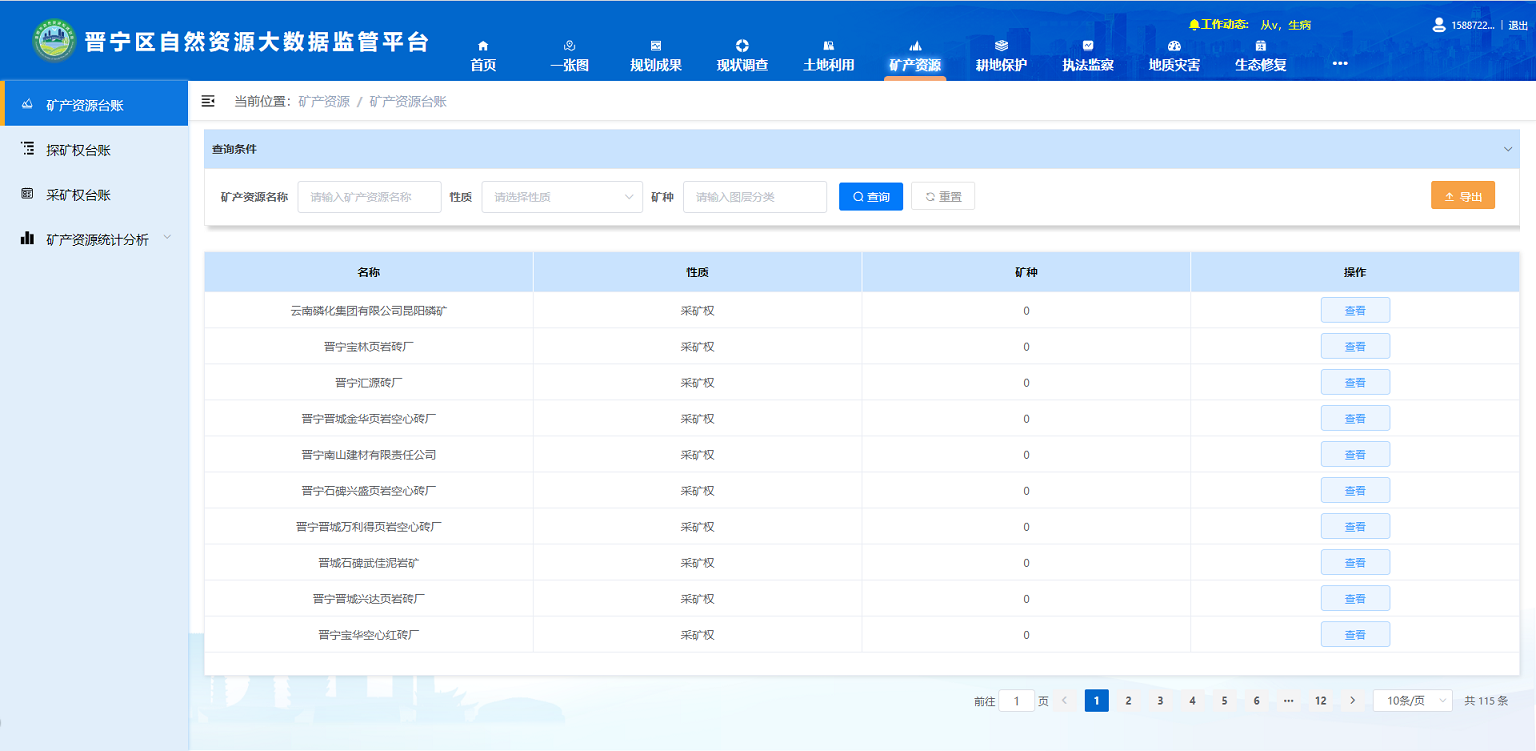Switch to the 执法监察 tab
1536x751 pixels.
coord(1088,65)
